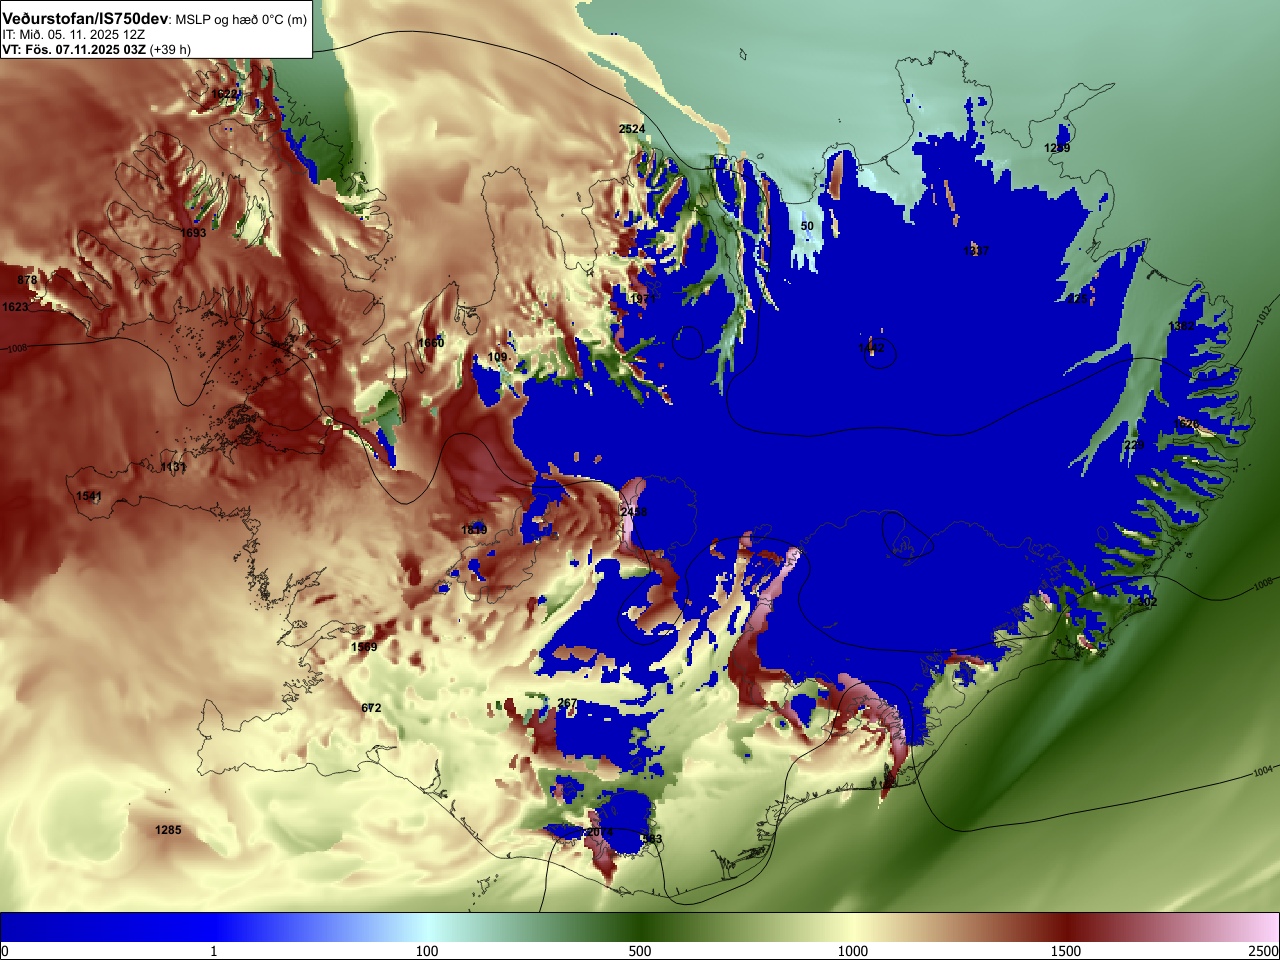Screen dimensions: 1280x960
Task: Click the 302 height value on the map
Action: click(1147, 602)
